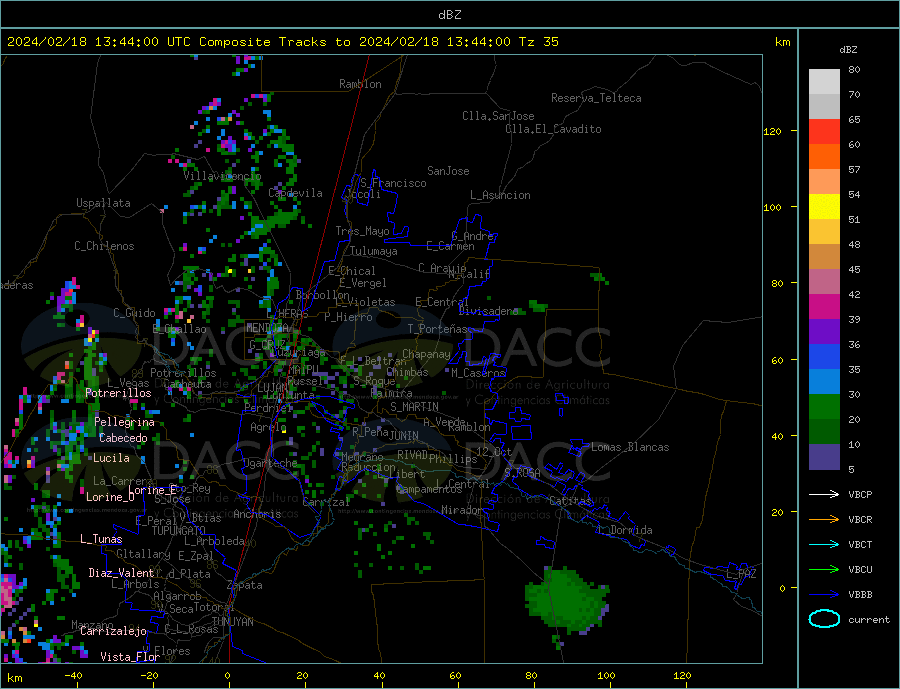This screenshot has width=900, height=689.
Task: Click the L_Dormida label
Action: coord(625,530)
